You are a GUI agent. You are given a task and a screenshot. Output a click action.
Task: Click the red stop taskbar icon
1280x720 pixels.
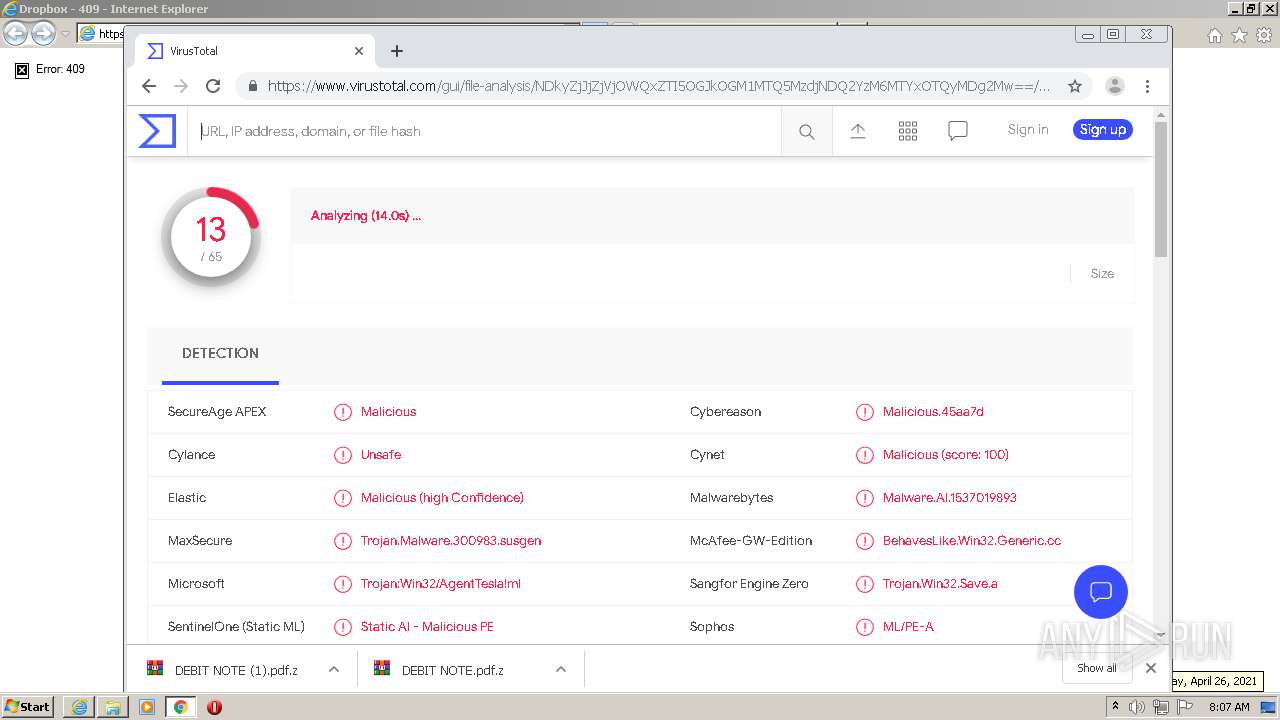click(214, 707)
